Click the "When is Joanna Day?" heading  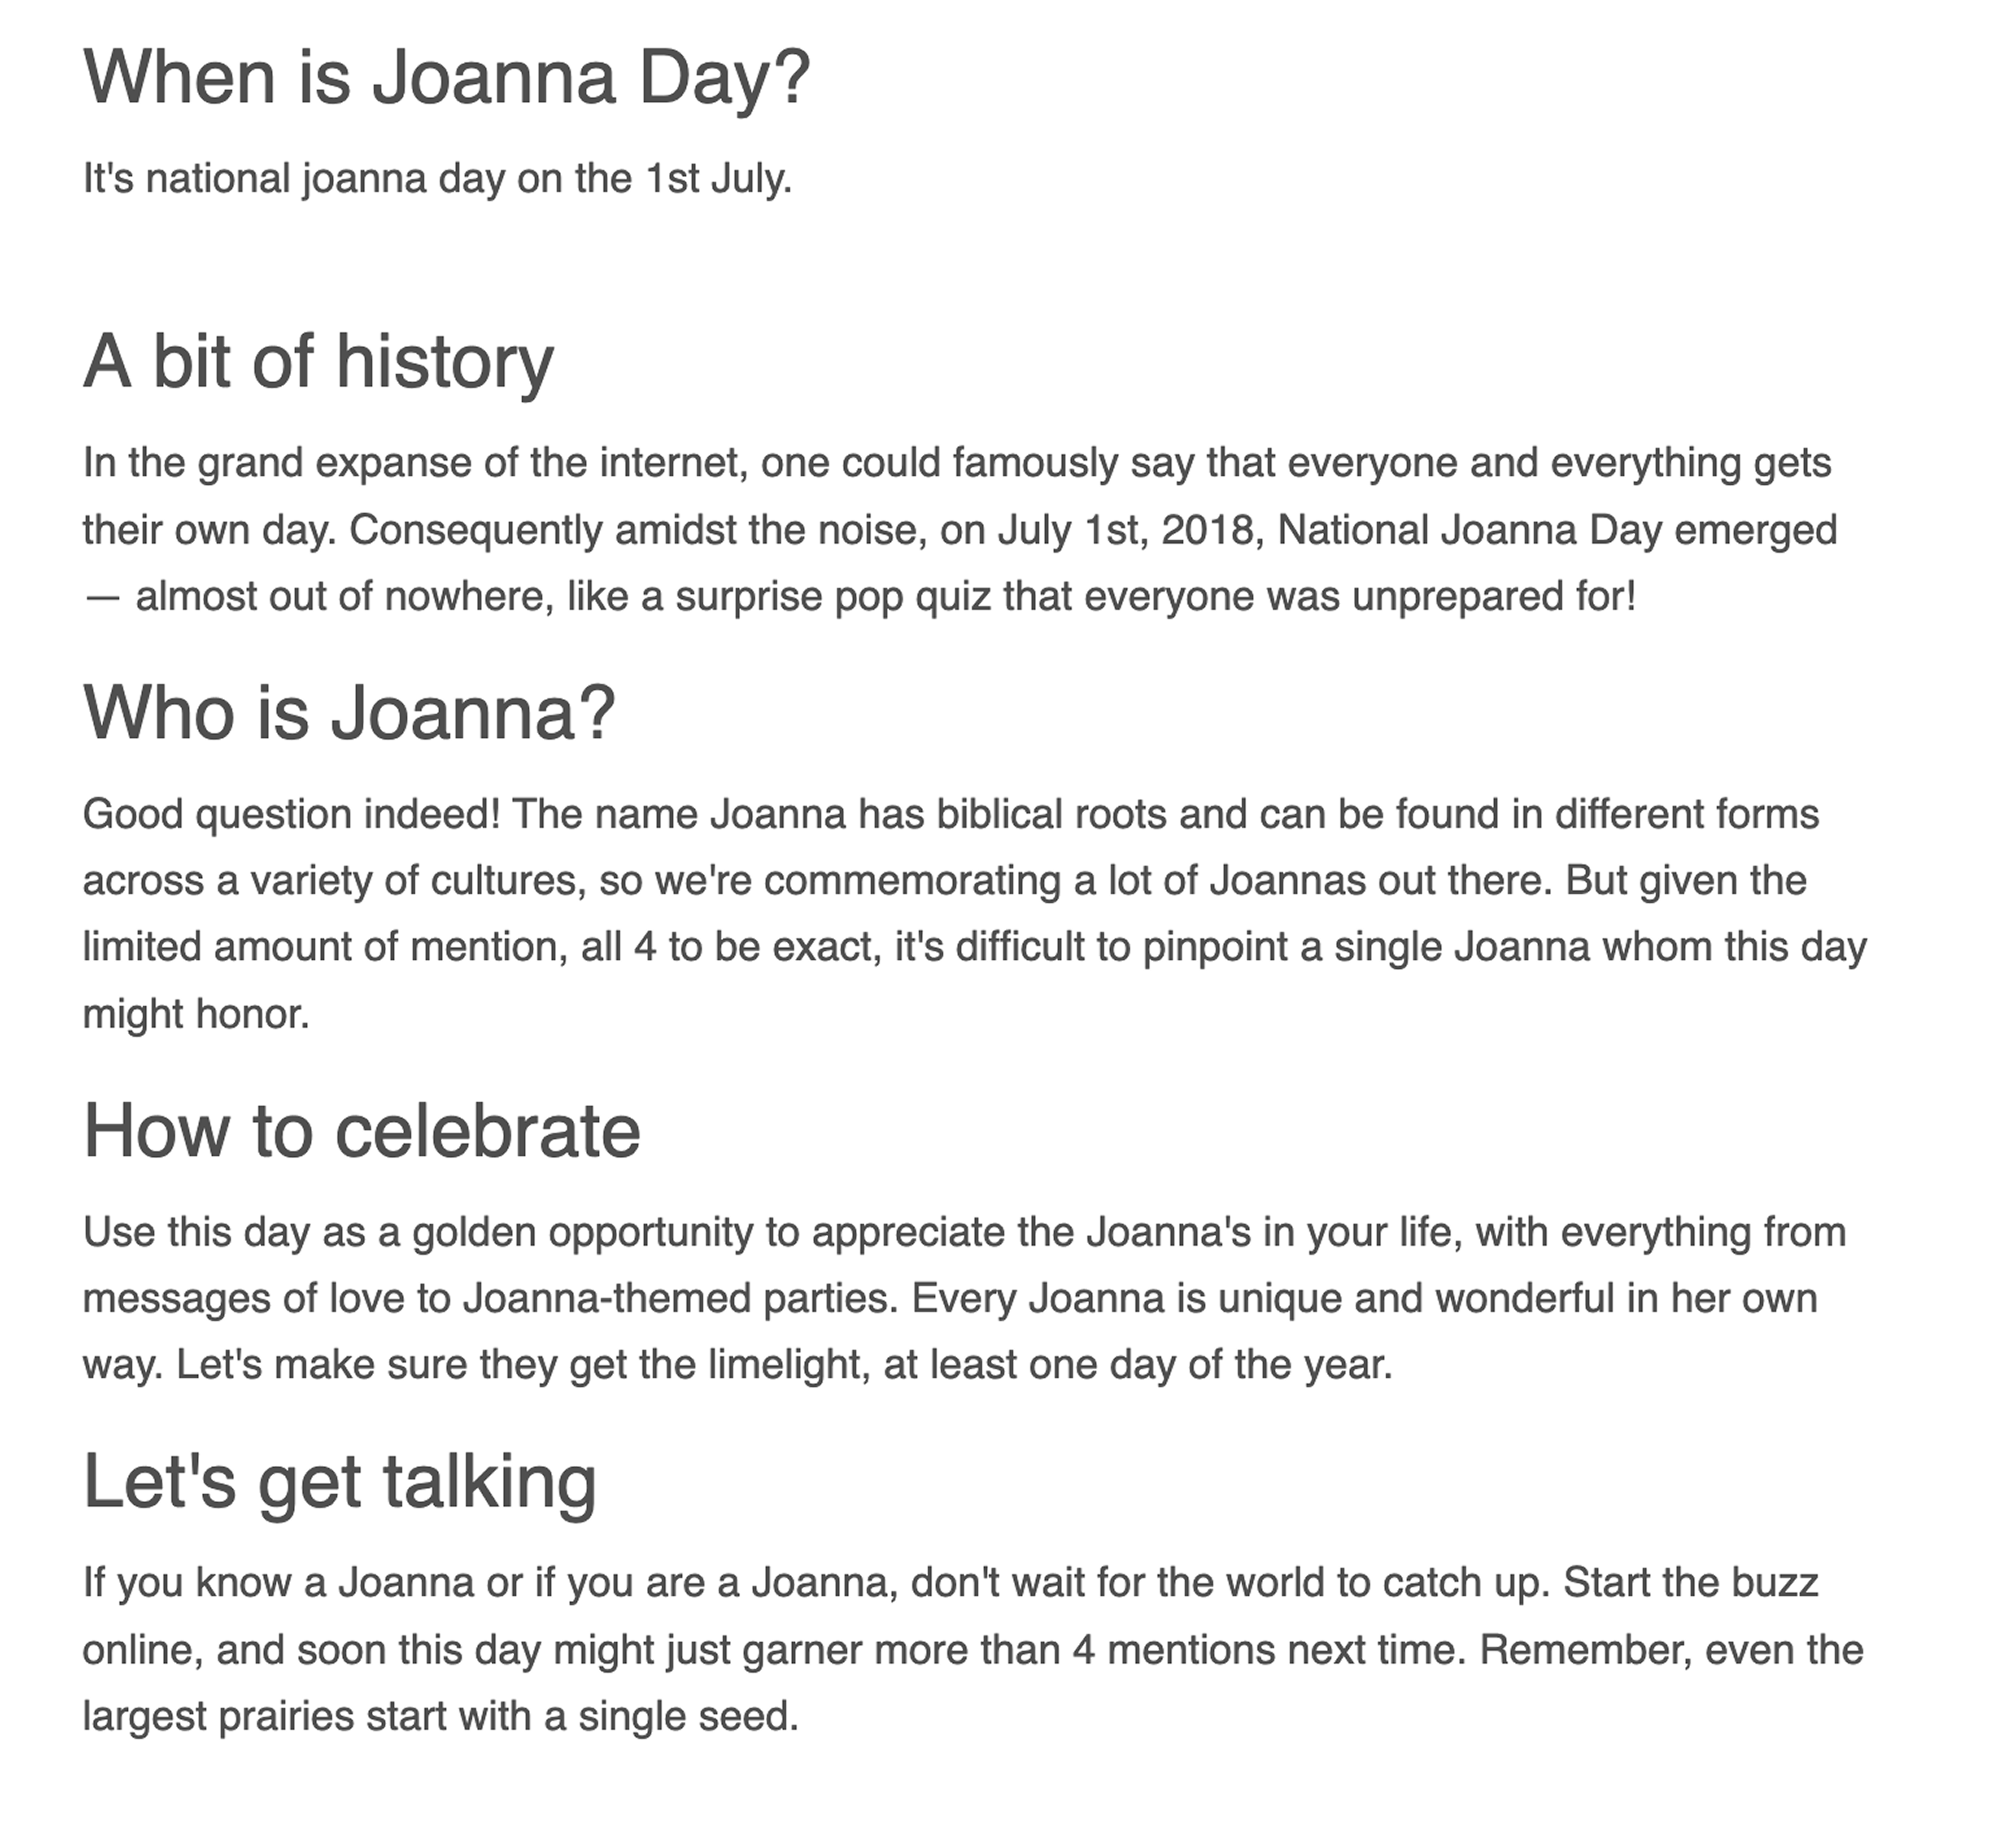[446, 78]
